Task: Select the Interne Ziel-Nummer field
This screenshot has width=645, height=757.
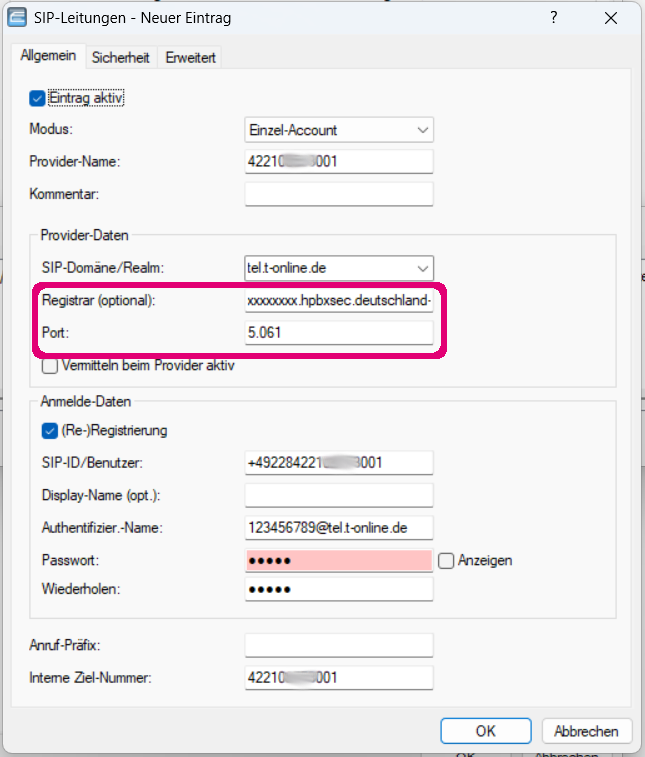Action: tap(339, 678)
